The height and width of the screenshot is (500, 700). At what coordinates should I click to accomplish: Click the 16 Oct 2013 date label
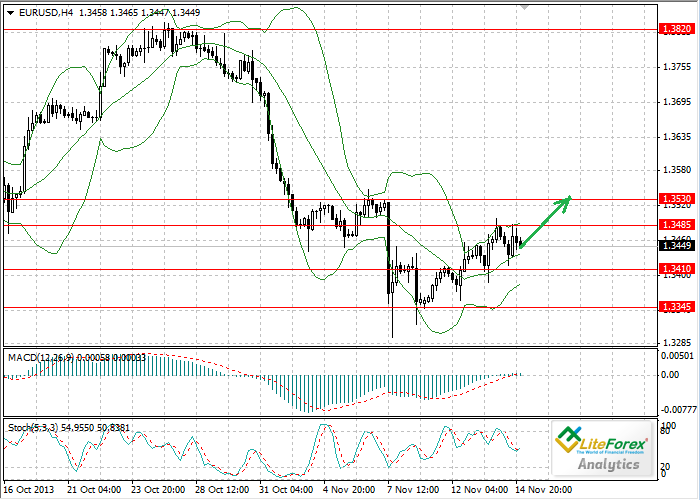(x=29, y=491)
